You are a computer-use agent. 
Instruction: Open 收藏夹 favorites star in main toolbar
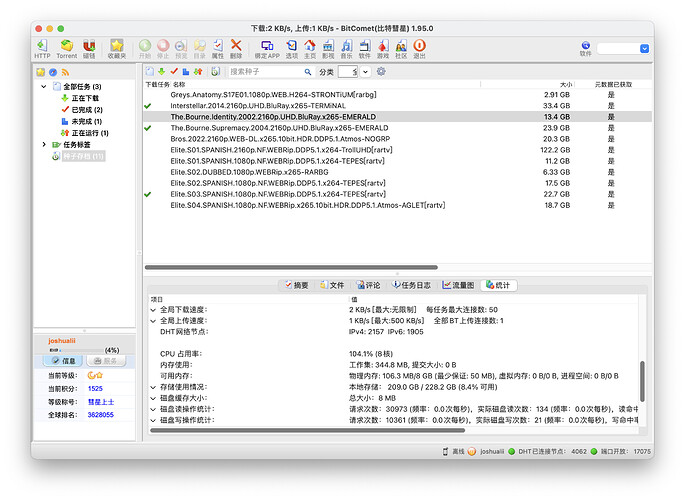[x=117, y=48]
